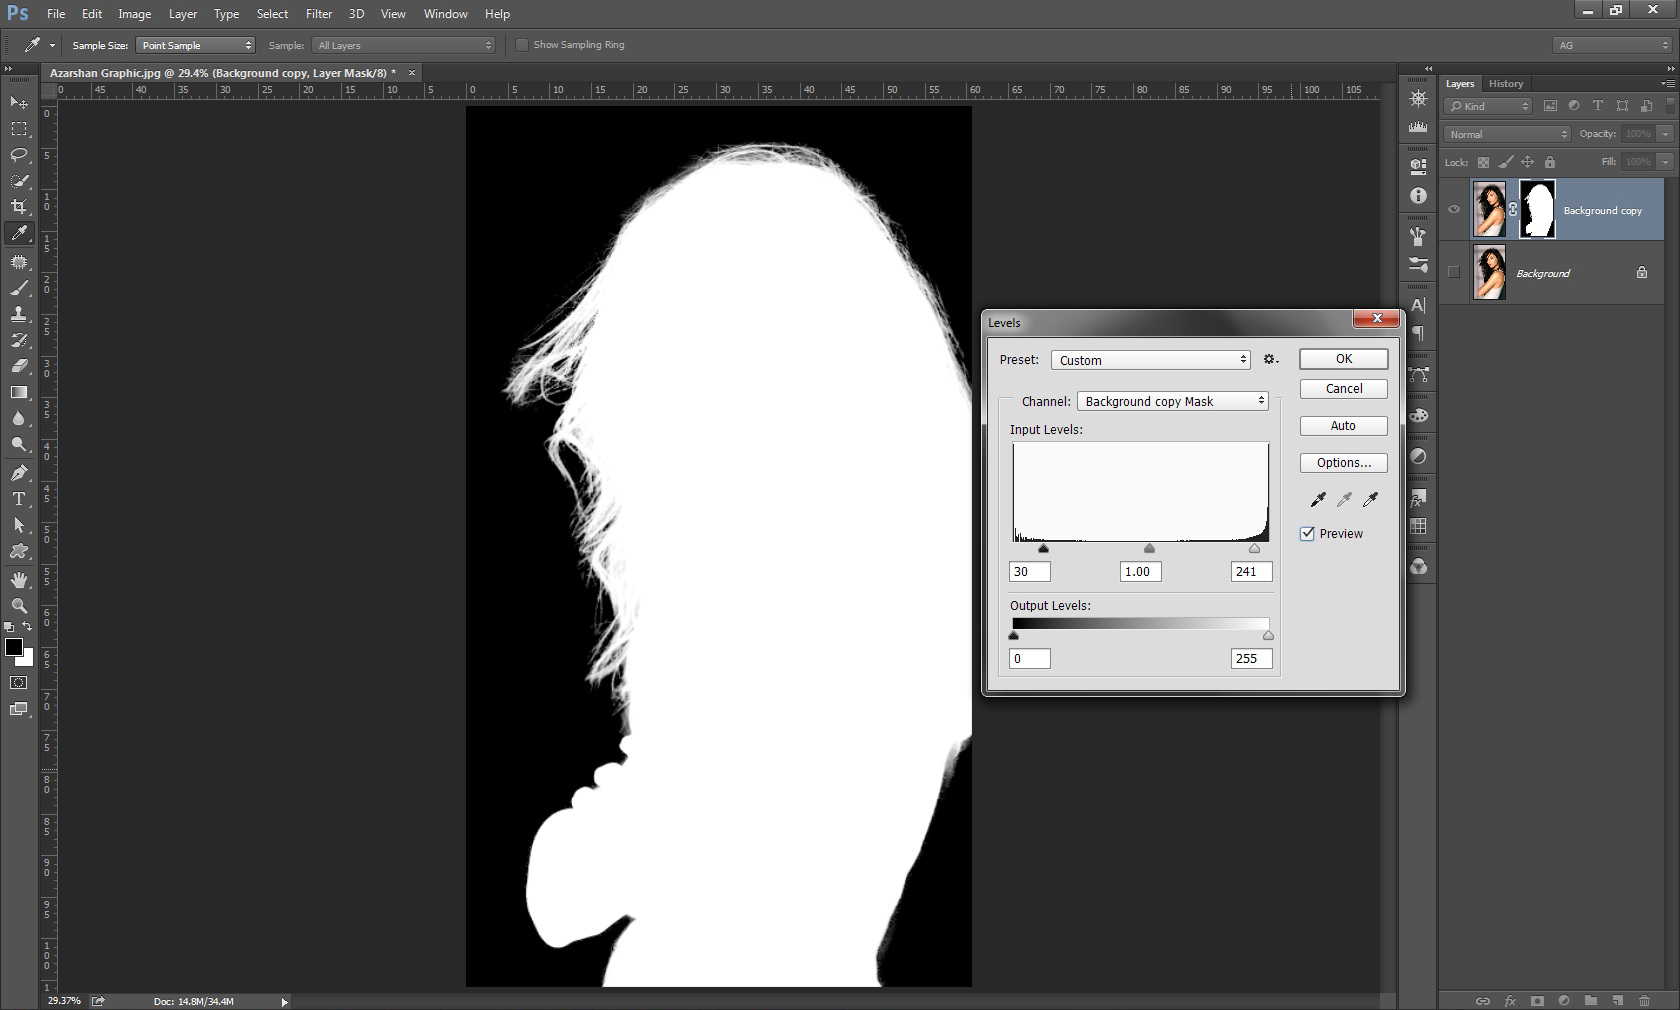Hide the Background copy layer
The height and width of the screenshot is (1010, 1680).
click(1454, 210)
